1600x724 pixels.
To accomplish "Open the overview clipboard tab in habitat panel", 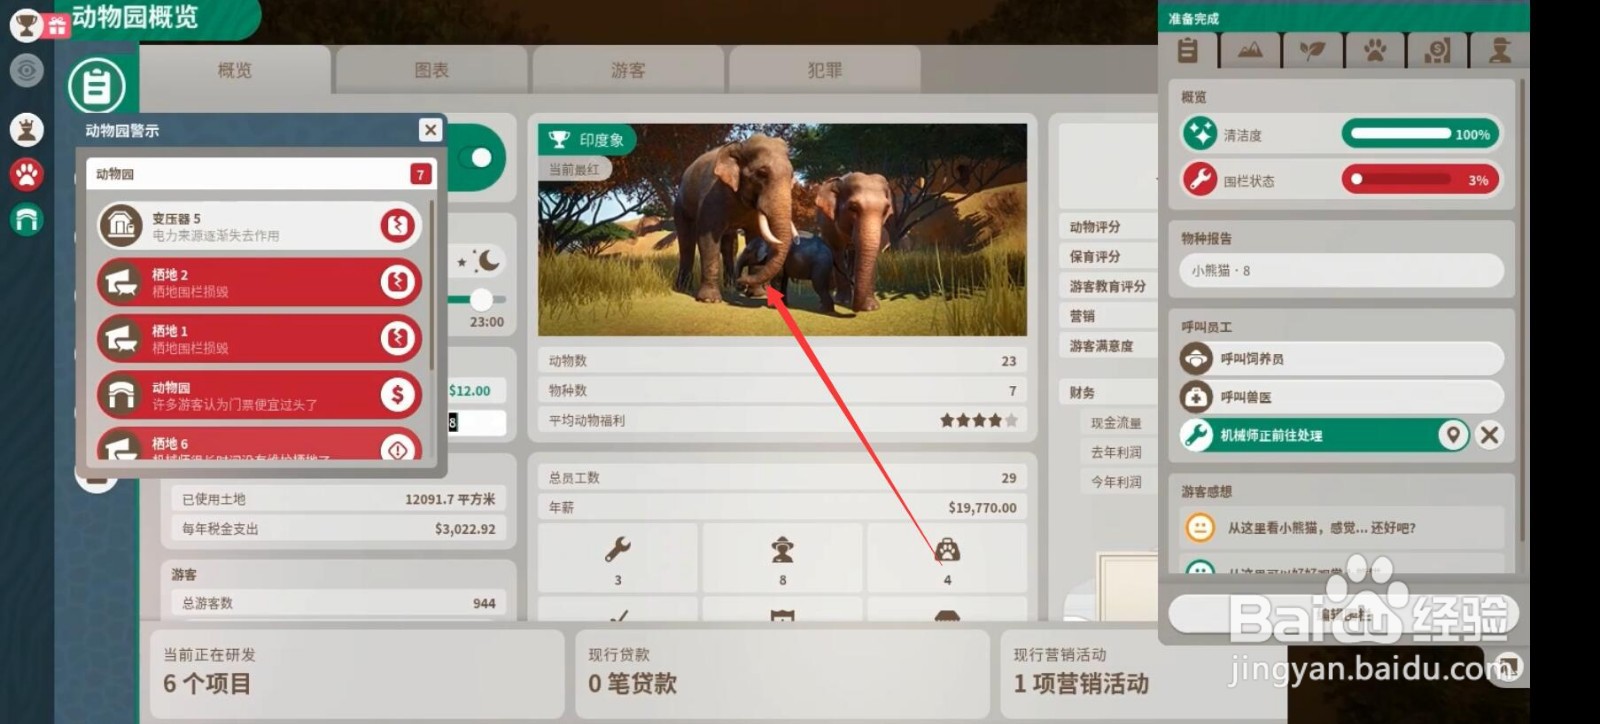I will click(x=1188, y=49).
